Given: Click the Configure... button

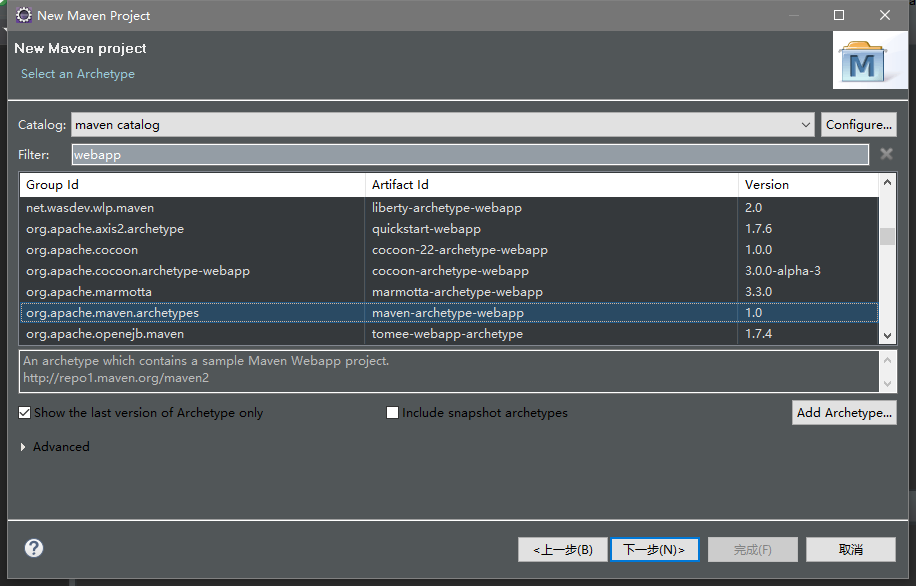Looking at the screenshot, I should pos(858,125).
